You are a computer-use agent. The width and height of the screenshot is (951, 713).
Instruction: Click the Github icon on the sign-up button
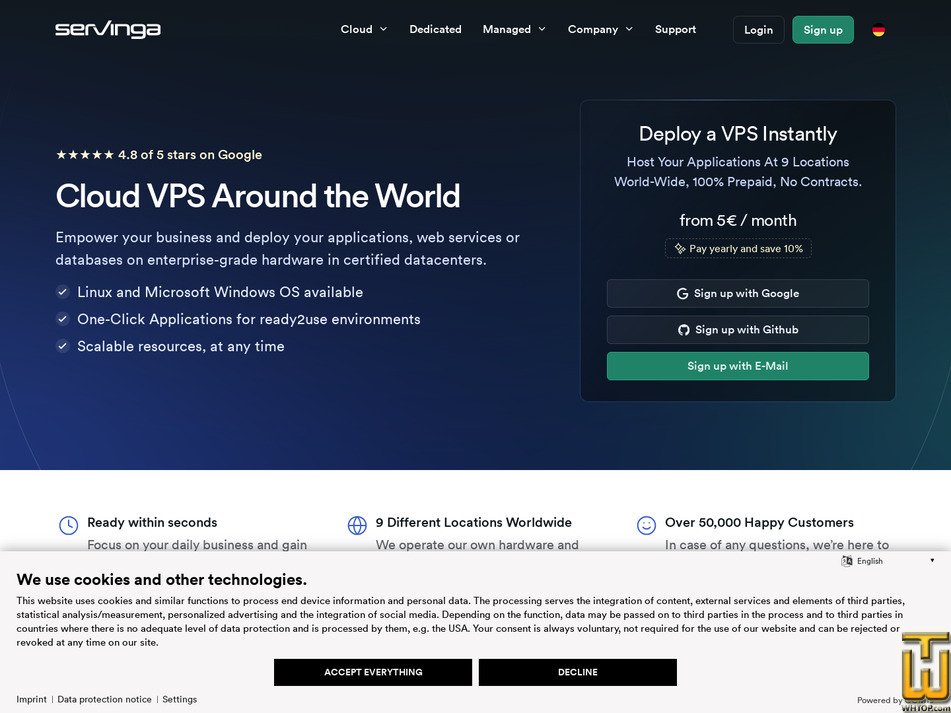click(682, 329)
